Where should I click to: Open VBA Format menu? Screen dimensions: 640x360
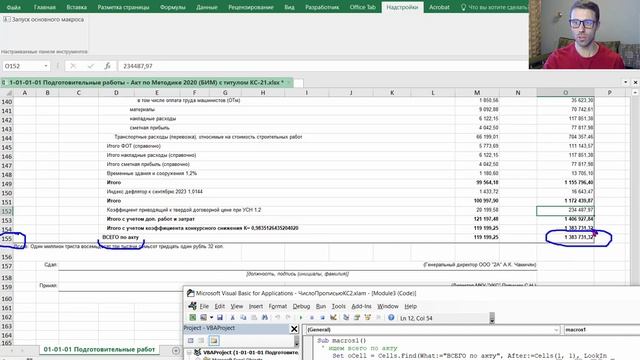click(278, 306)
